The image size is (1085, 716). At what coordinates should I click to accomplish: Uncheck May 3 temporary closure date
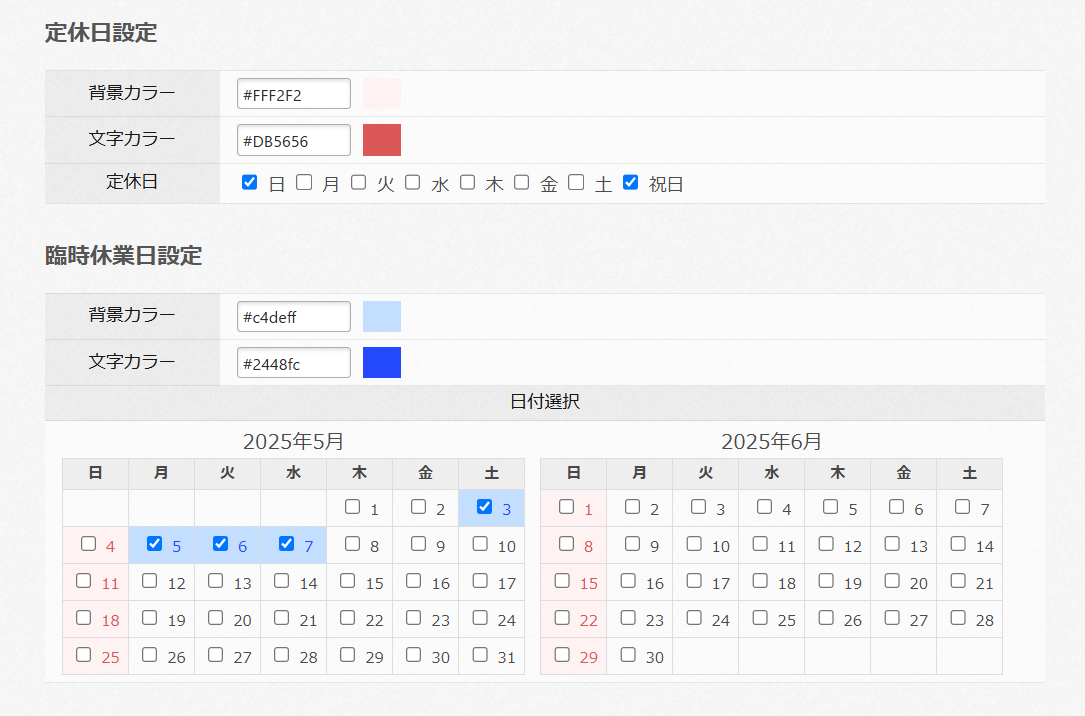coord(484,507)
